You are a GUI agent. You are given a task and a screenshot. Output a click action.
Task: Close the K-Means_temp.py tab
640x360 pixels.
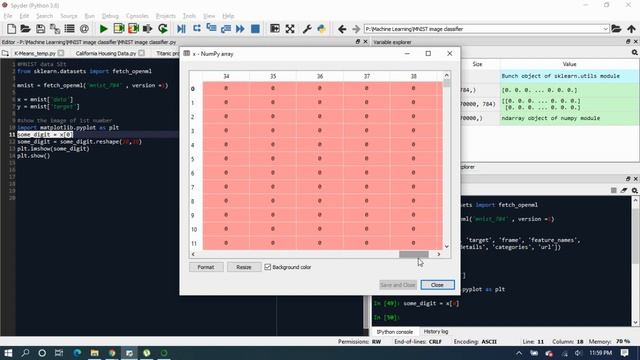click(61, 53)
